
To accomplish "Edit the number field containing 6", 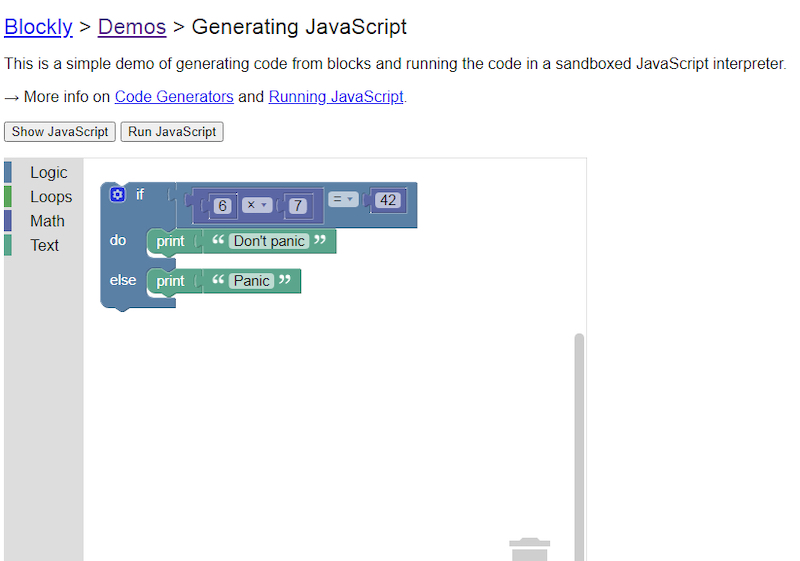I will pyautogui.click(x=222, y=206).
